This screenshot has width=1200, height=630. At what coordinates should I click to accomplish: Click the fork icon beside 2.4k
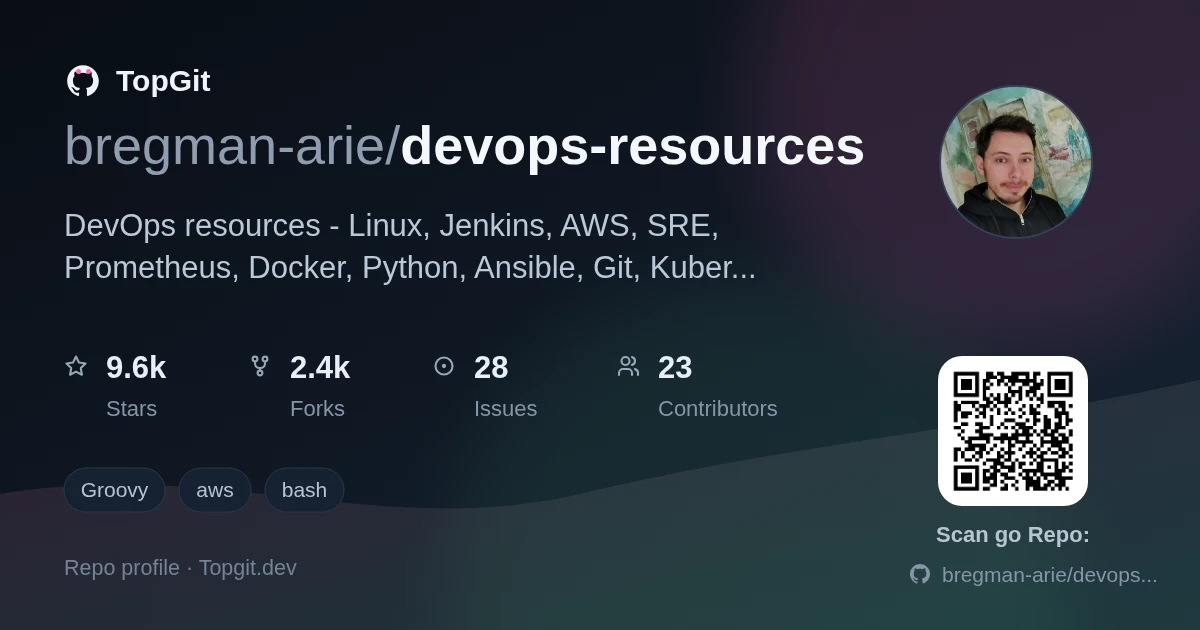click(260, 366)
